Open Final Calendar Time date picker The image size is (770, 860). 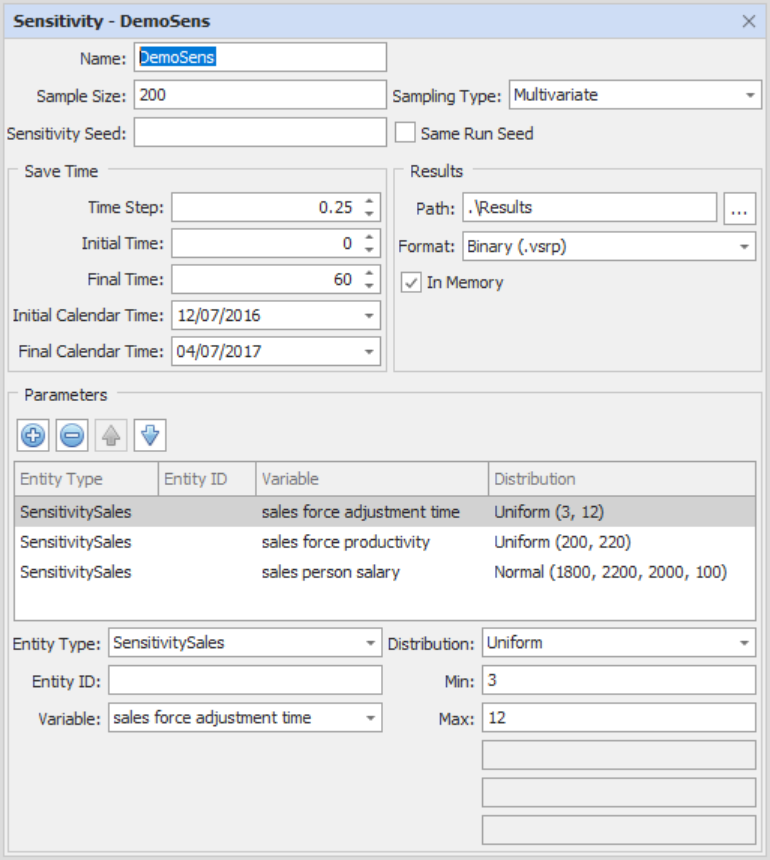[x=369, y=352]
